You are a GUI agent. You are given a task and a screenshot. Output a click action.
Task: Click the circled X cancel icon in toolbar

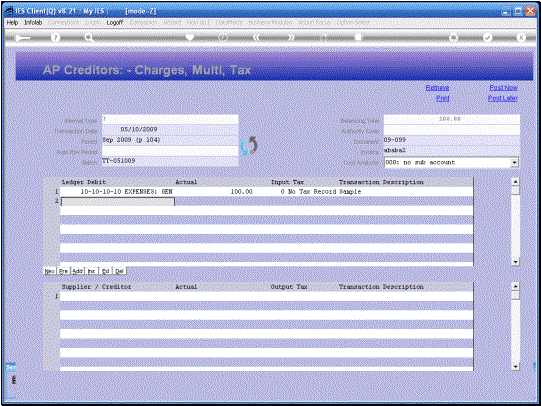[521, 38]
